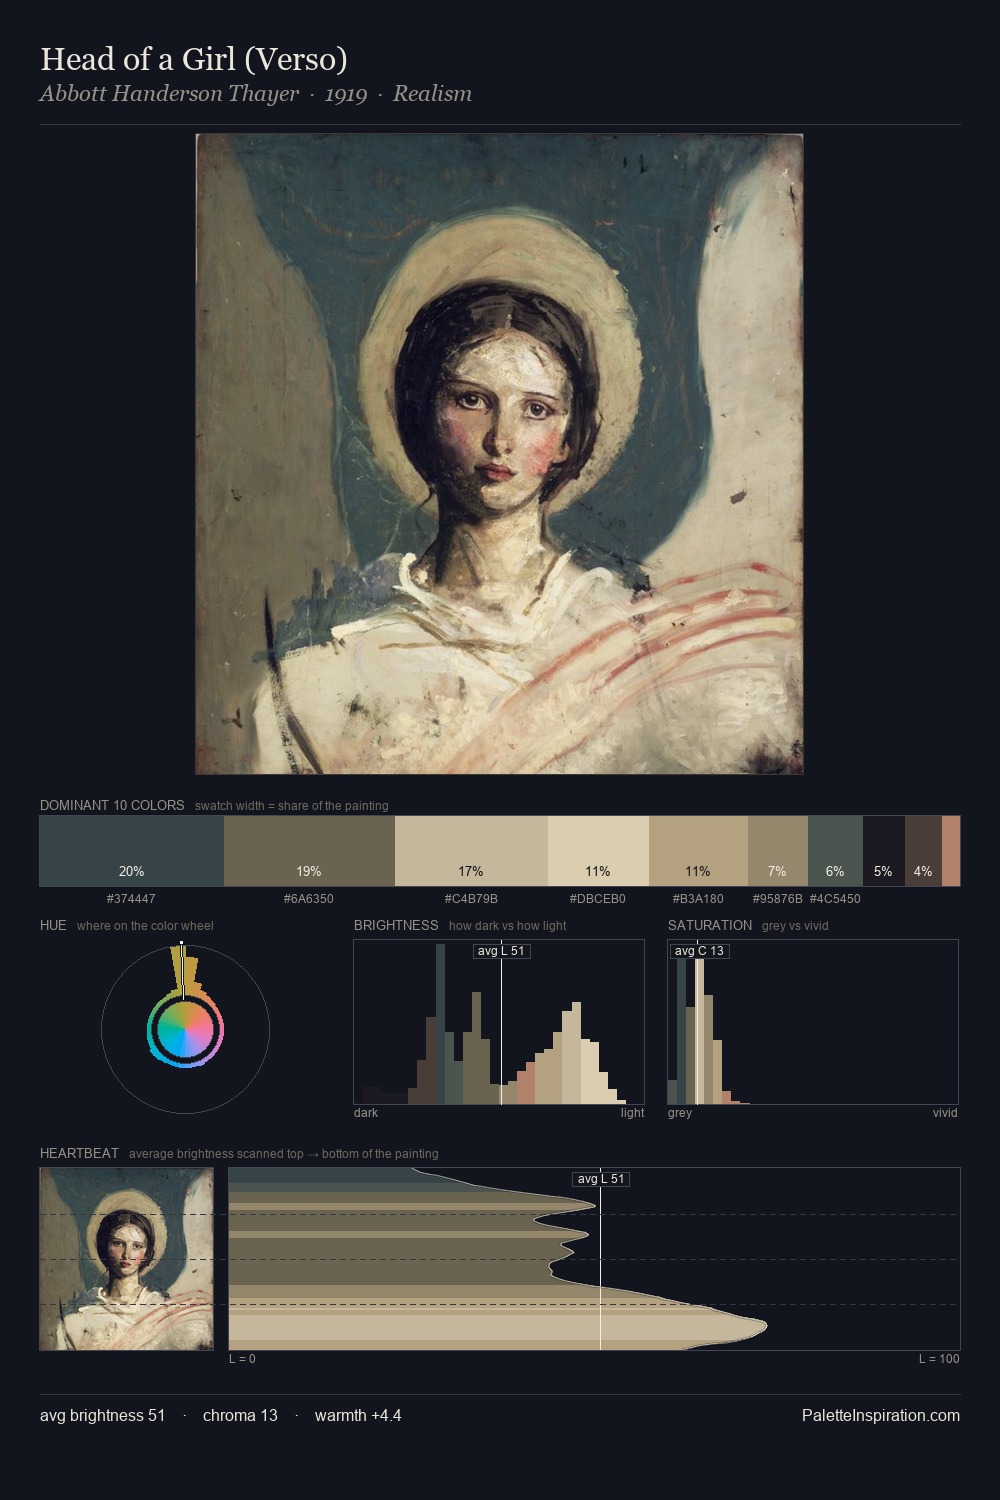The width and height of the screenshot is (1000, 1500).
Task: Click the 'DOMINANT 10 COLORS' heading
Action: 112,805
